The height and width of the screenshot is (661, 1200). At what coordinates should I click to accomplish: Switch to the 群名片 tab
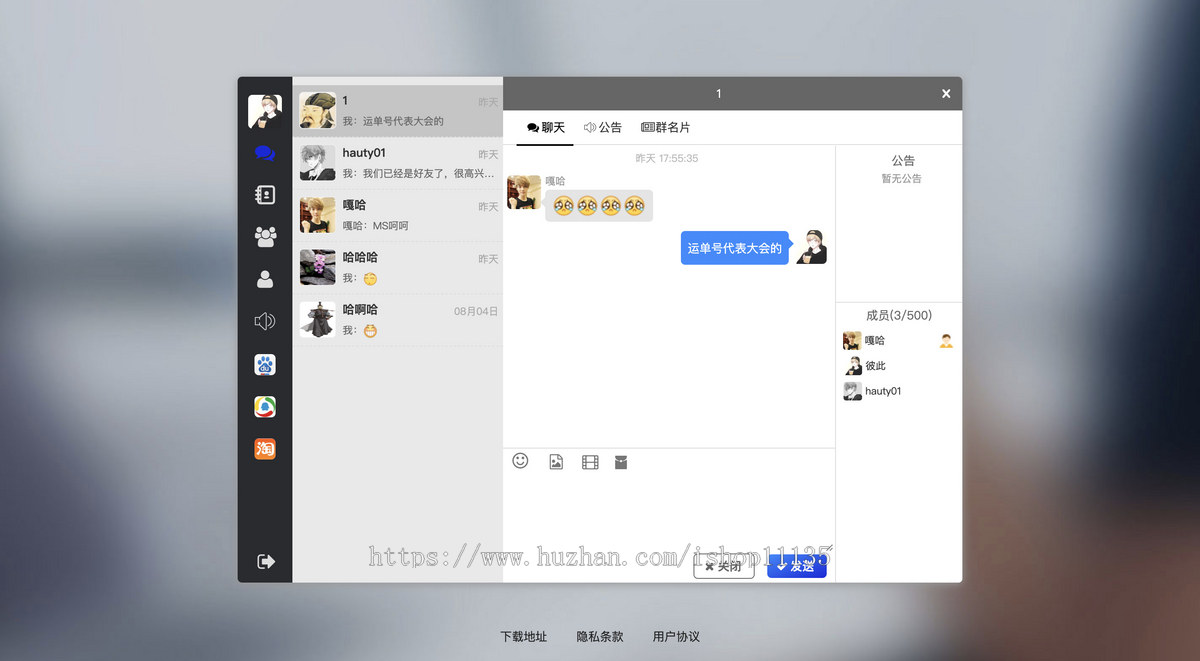pyautogui.click(x=666, y=128)
